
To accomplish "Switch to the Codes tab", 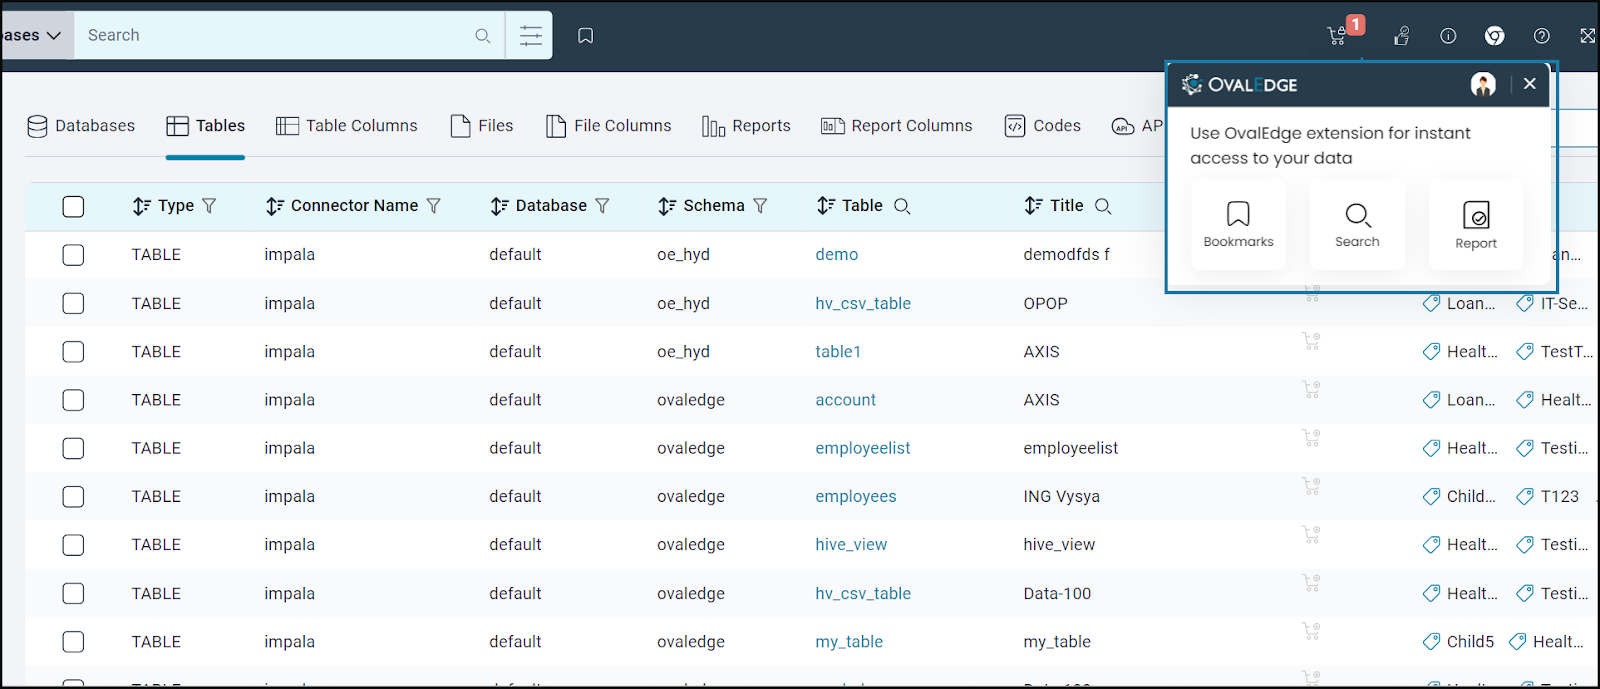I will 1043,126.
